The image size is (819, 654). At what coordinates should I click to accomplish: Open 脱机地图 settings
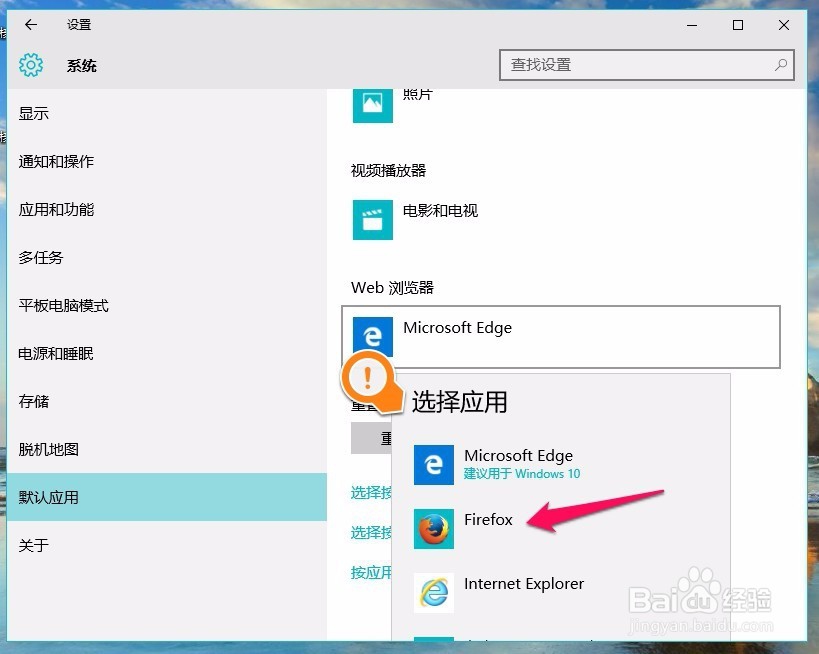tap(167, 449)
